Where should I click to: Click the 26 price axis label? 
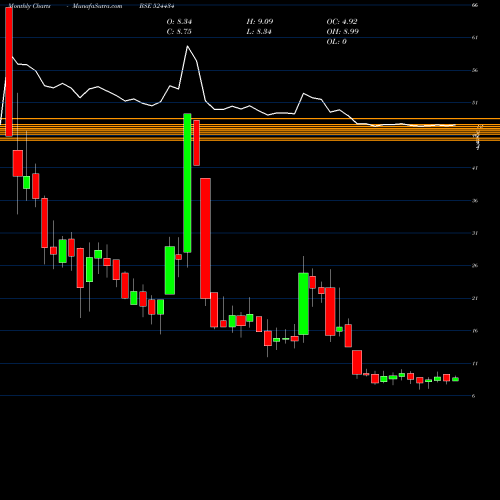[475, 266]
